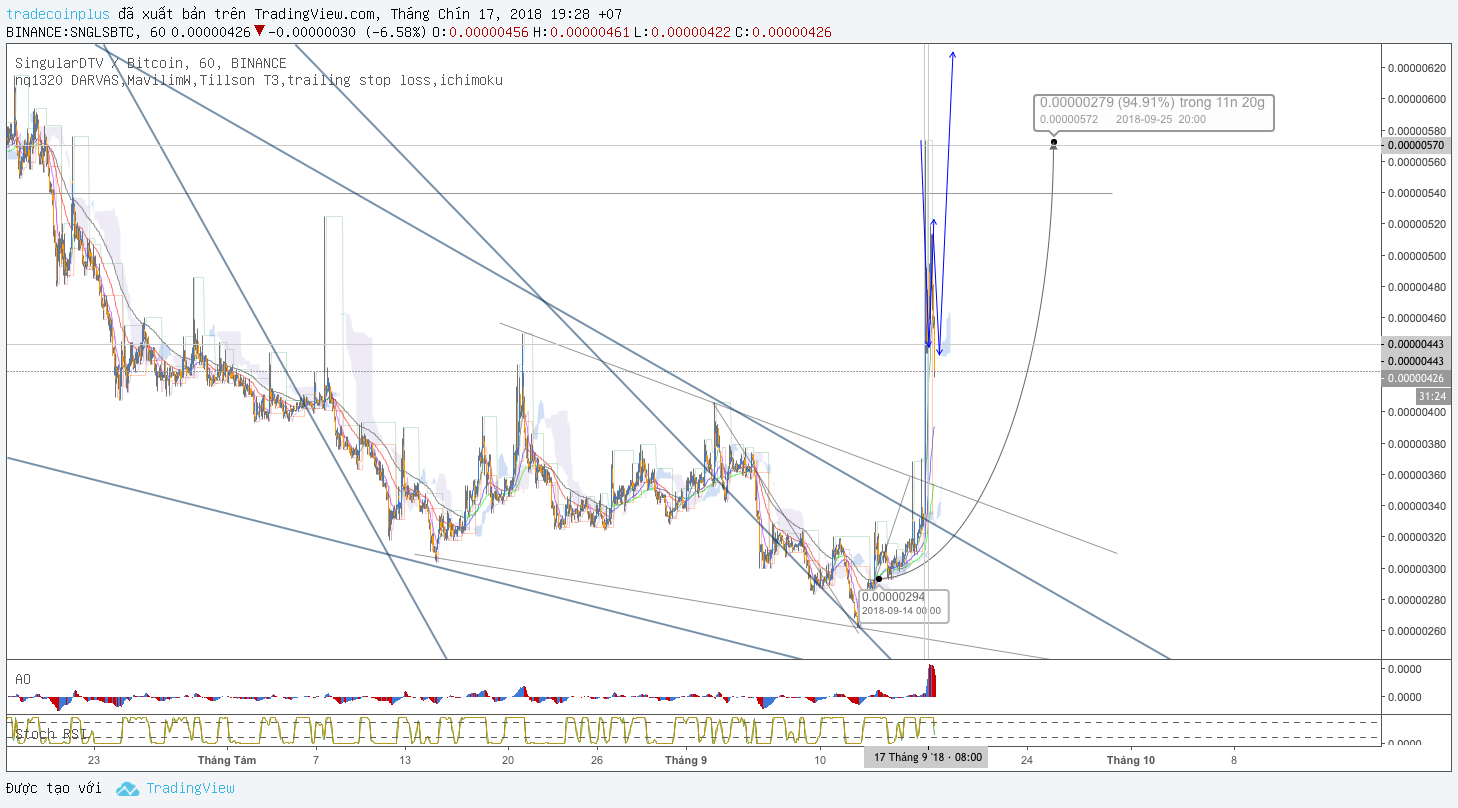The height and width of the screenshot is (808, 1458).
Task: Click the 13 date axis label
Action: click(x=405, y=760)
